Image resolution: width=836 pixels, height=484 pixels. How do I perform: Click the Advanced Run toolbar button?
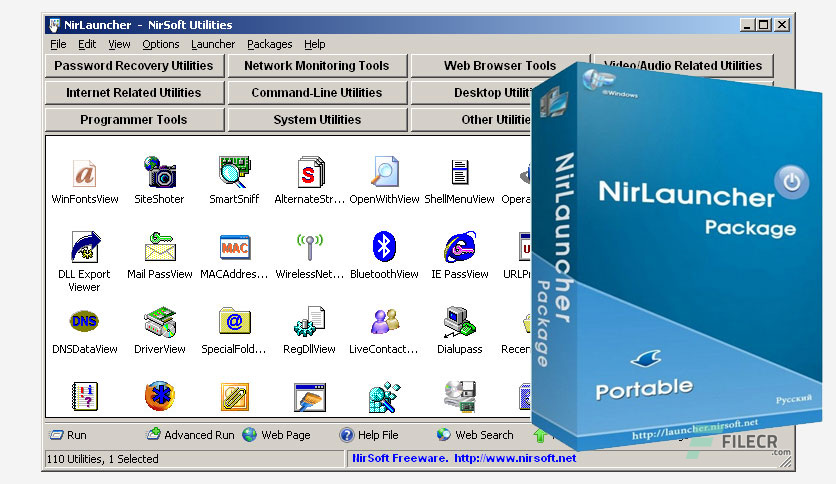190,435
